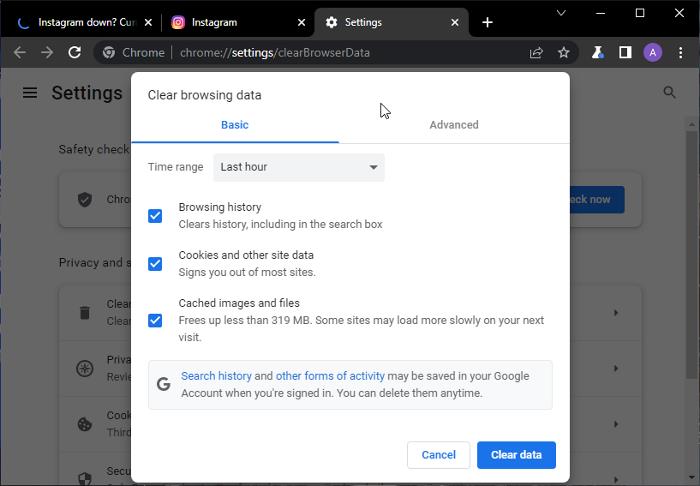Switch to the Instagram browser tab
The height and width of the screenshot is (486, 700).
[x=236, y=22]
